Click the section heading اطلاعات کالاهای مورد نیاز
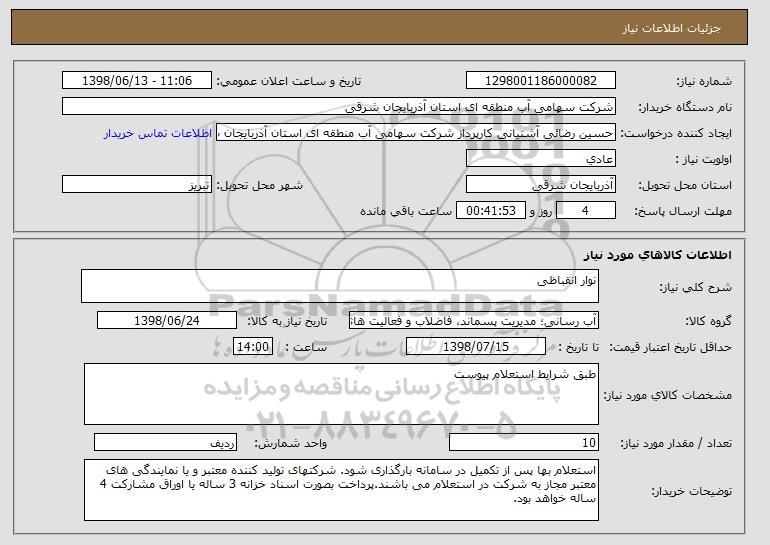Screen dimensions: 770x545 [x=658, y=255]
